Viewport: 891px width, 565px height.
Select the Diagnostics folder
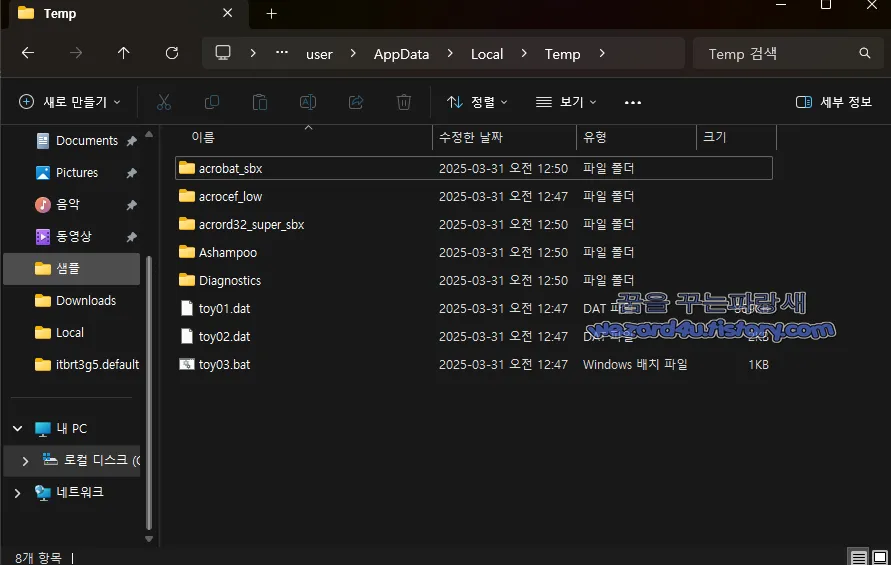(x=474, y=280)
